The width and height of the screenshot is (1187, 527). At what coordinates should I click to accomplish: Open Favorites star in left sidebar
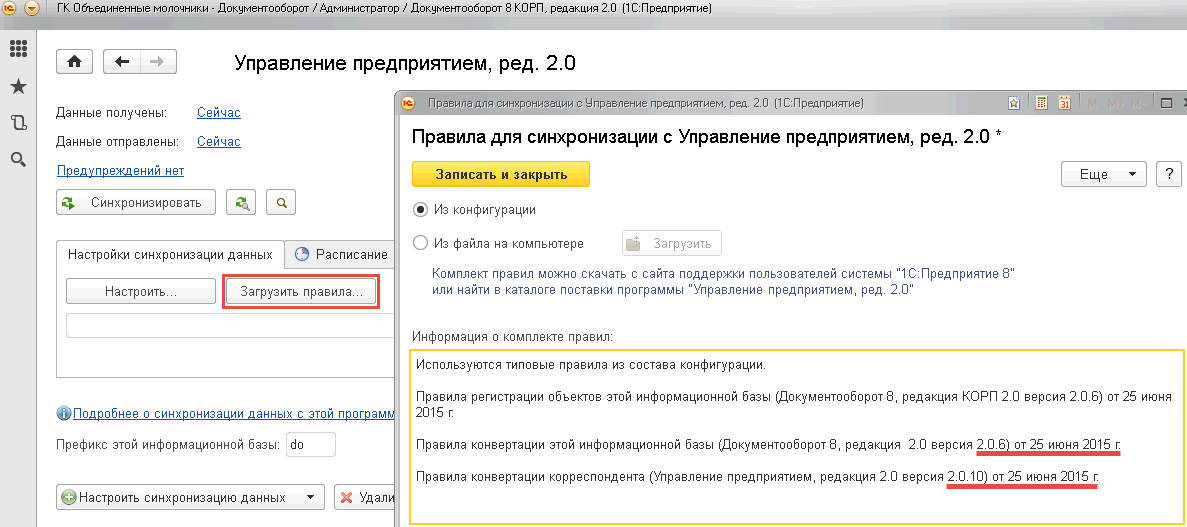[x=18, y=86]
